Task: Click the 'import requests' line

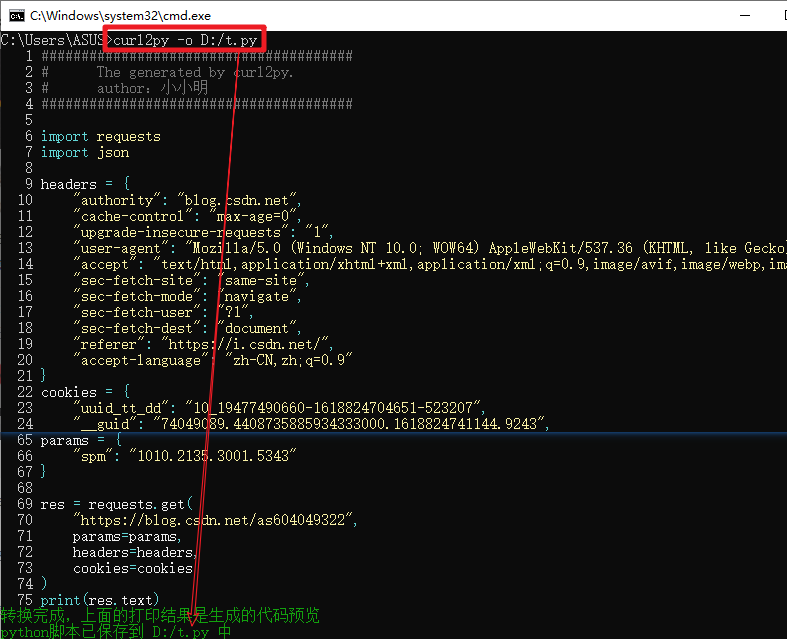Action: point(100,137)
